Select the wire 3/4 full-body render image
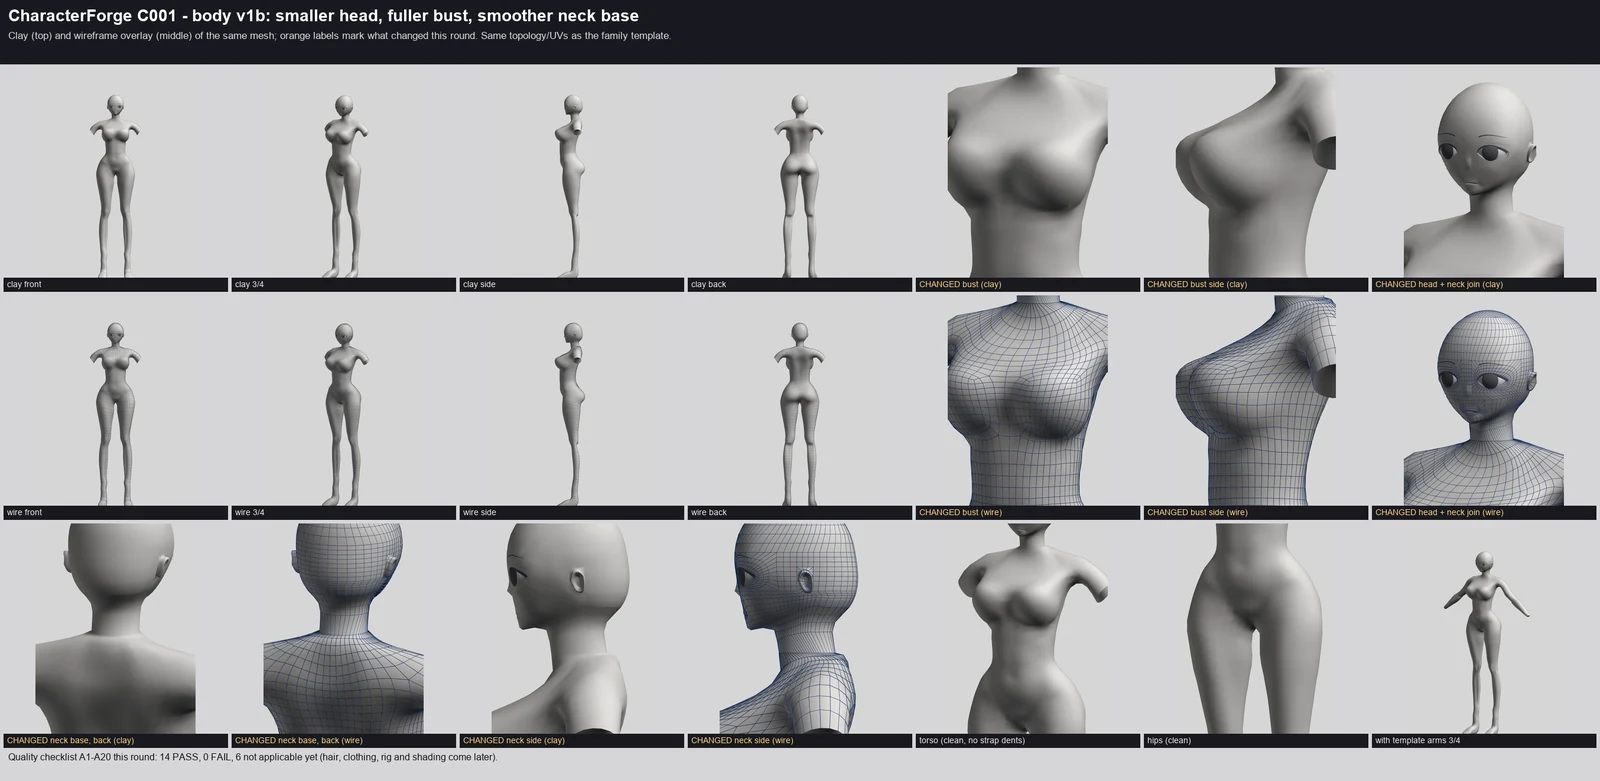Screen dimensions: 1600x781 coord(344,400)
